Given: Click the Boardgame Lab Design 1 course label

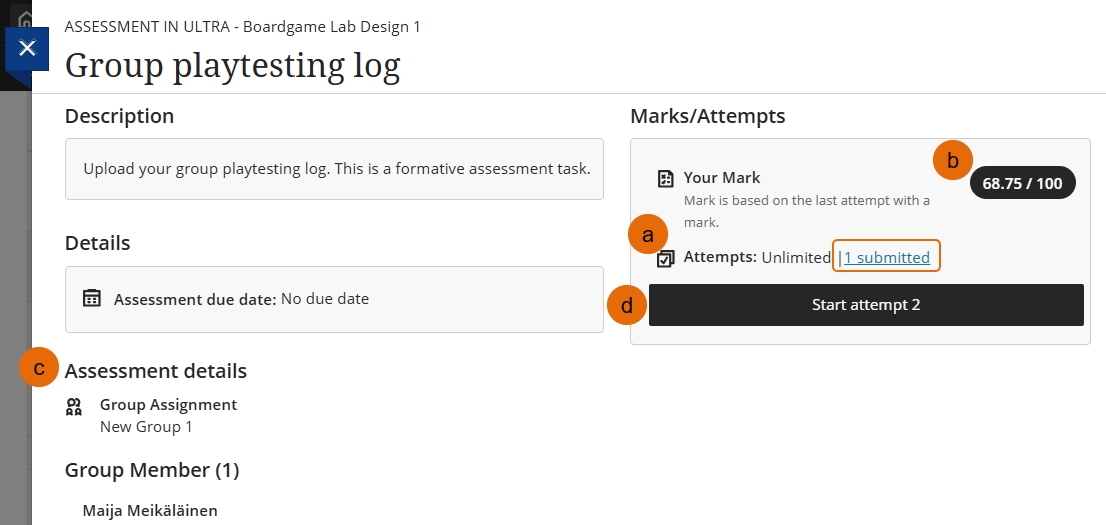Looking at the screenshot, I should click(332, 27).
